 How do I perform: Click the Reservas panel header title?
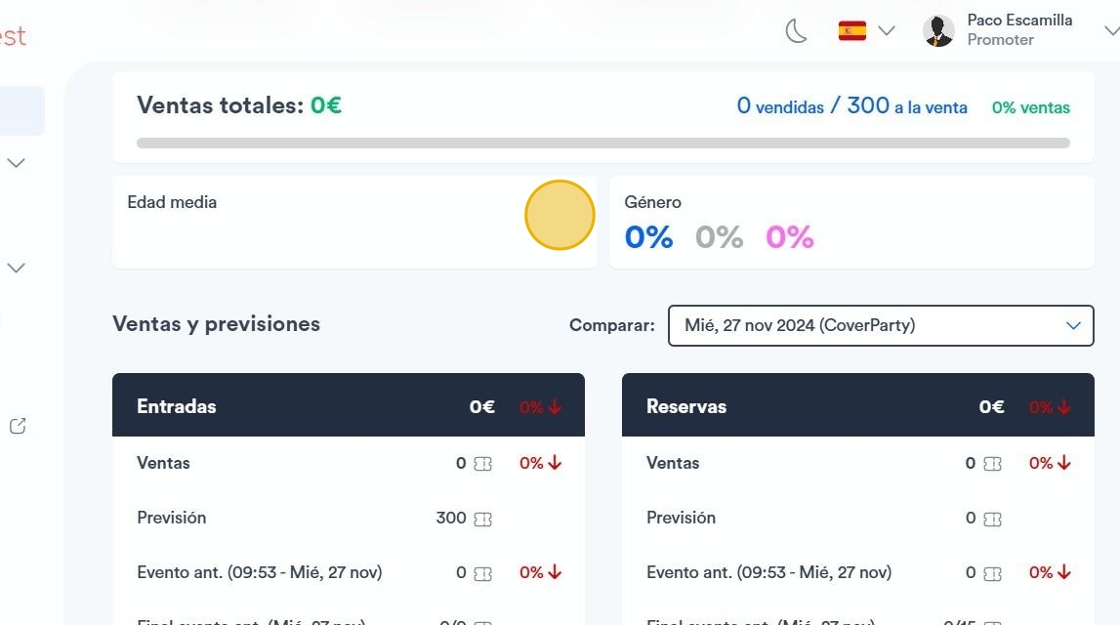pyautogui.click(x=686, y=406)
